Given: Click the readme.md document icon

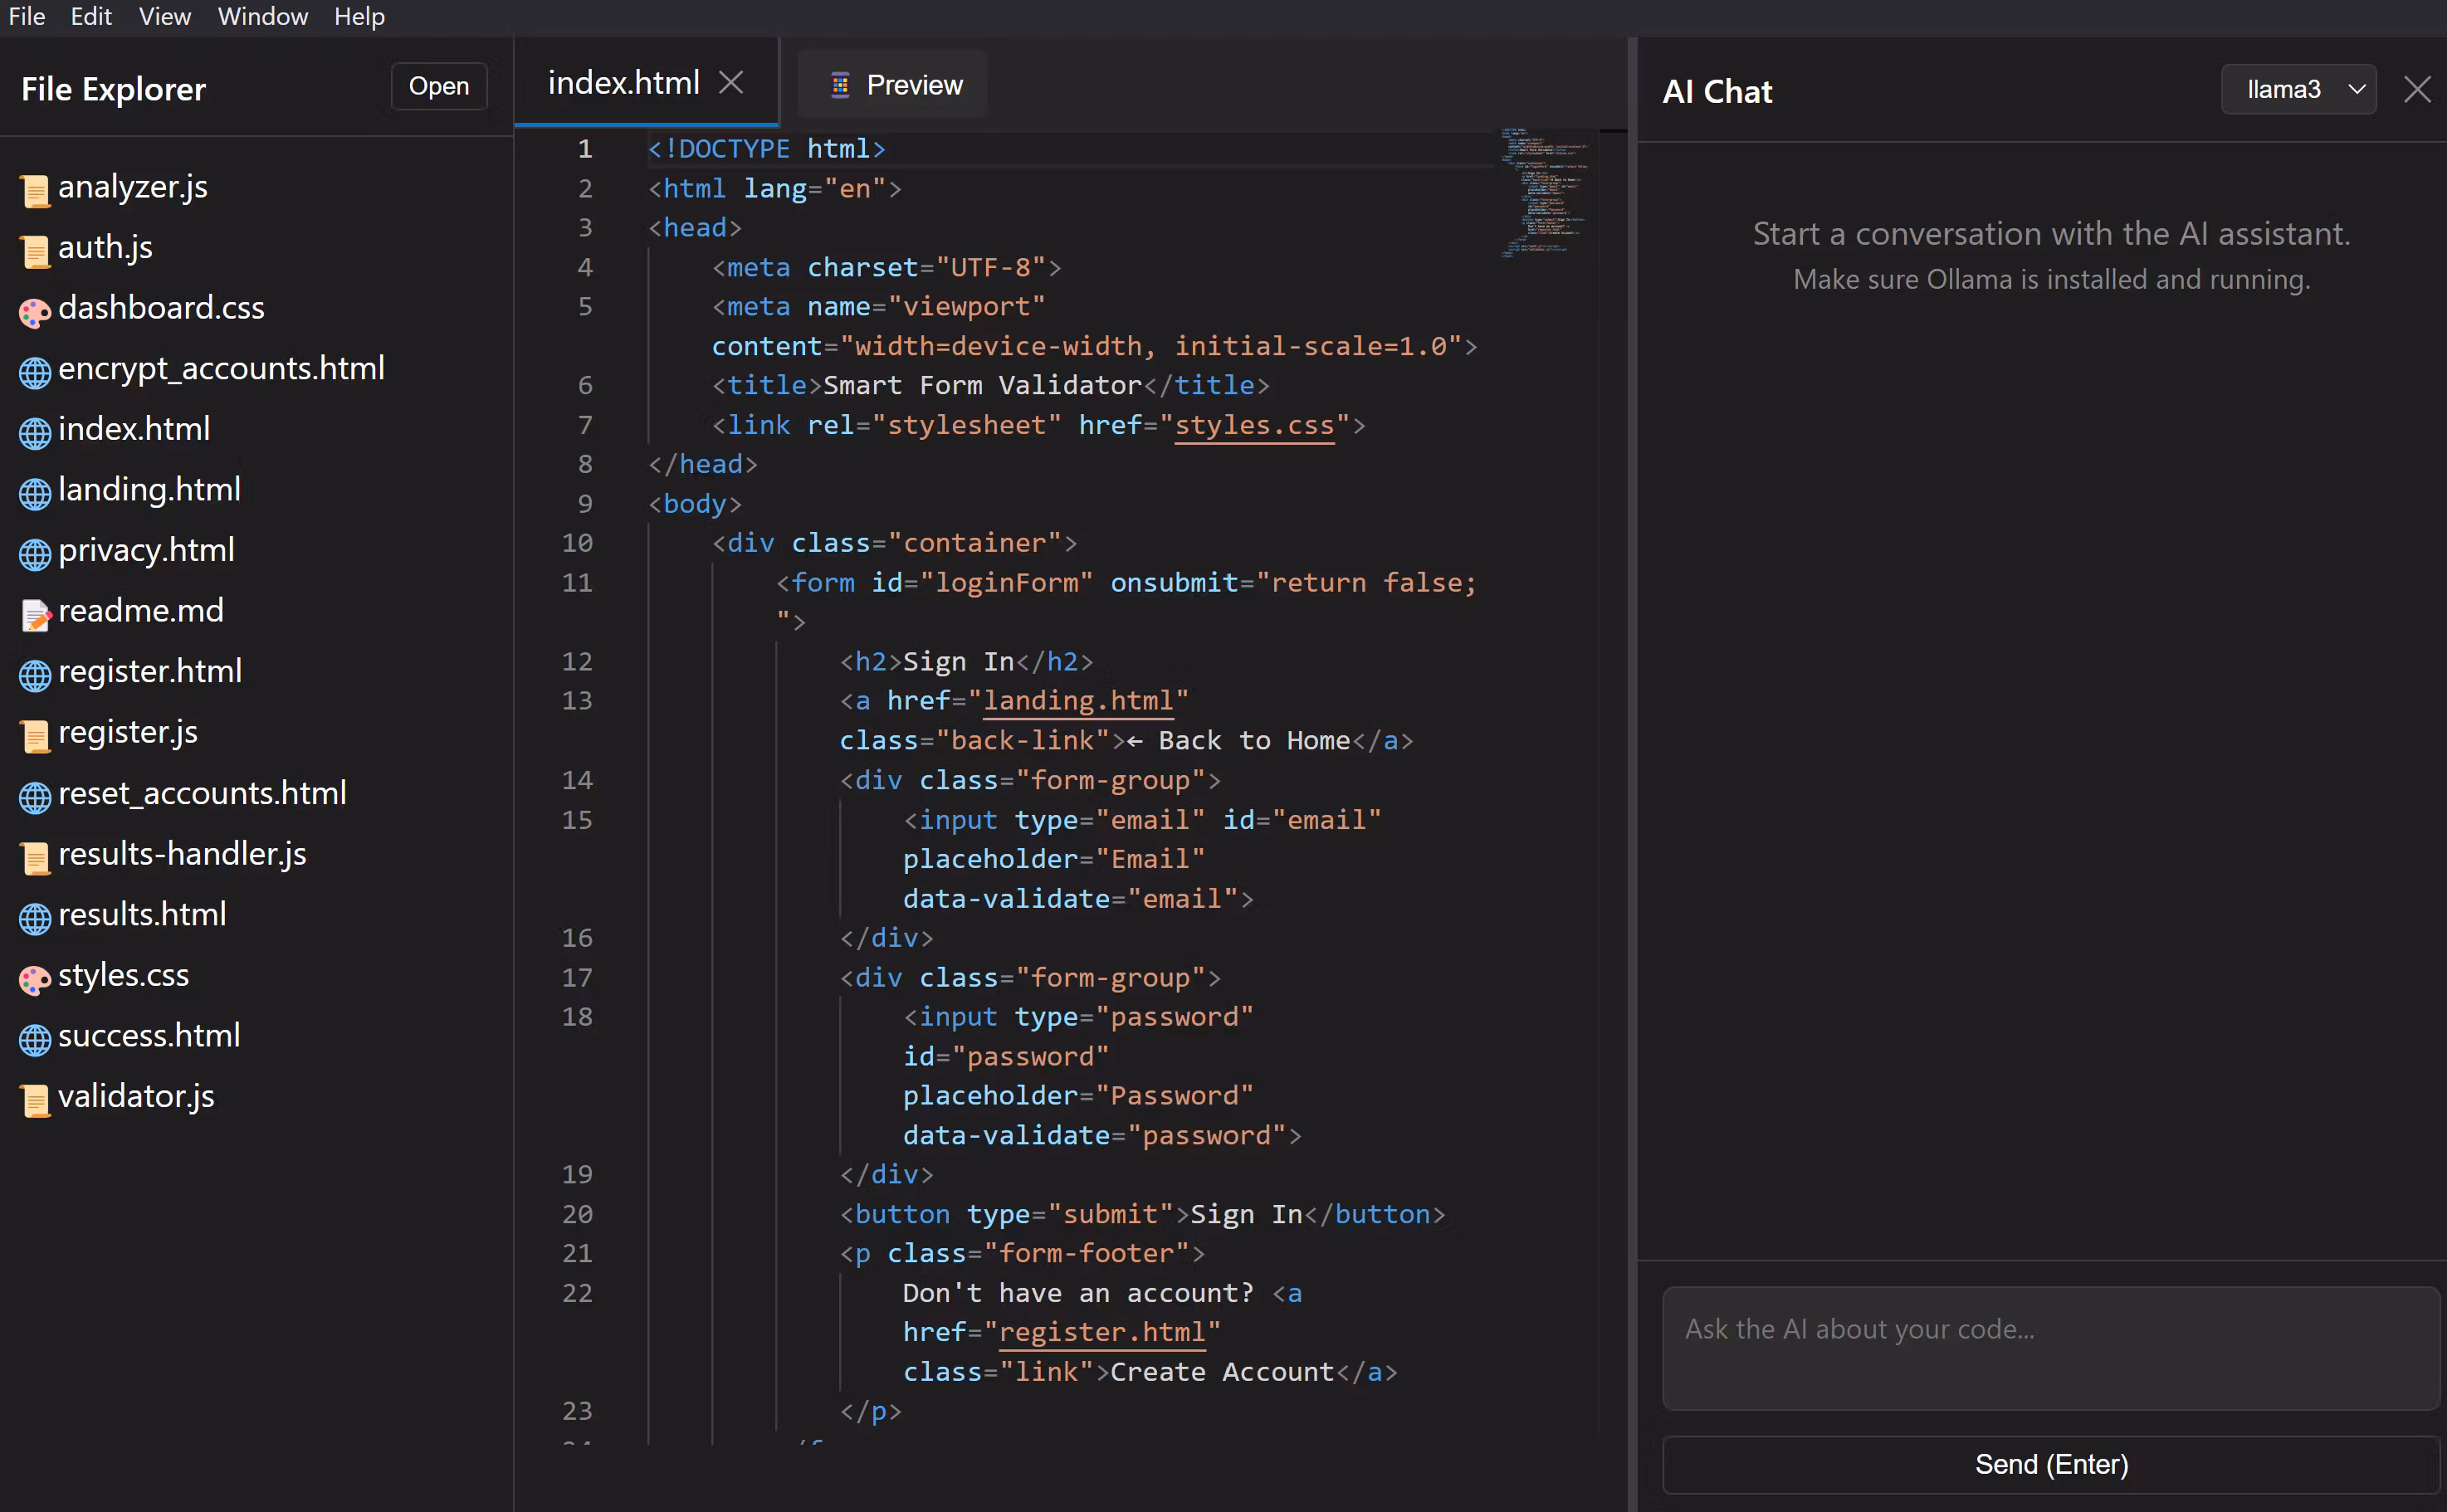Looking at the screenshot, I should pyautogui.click(x=35, y=615).
